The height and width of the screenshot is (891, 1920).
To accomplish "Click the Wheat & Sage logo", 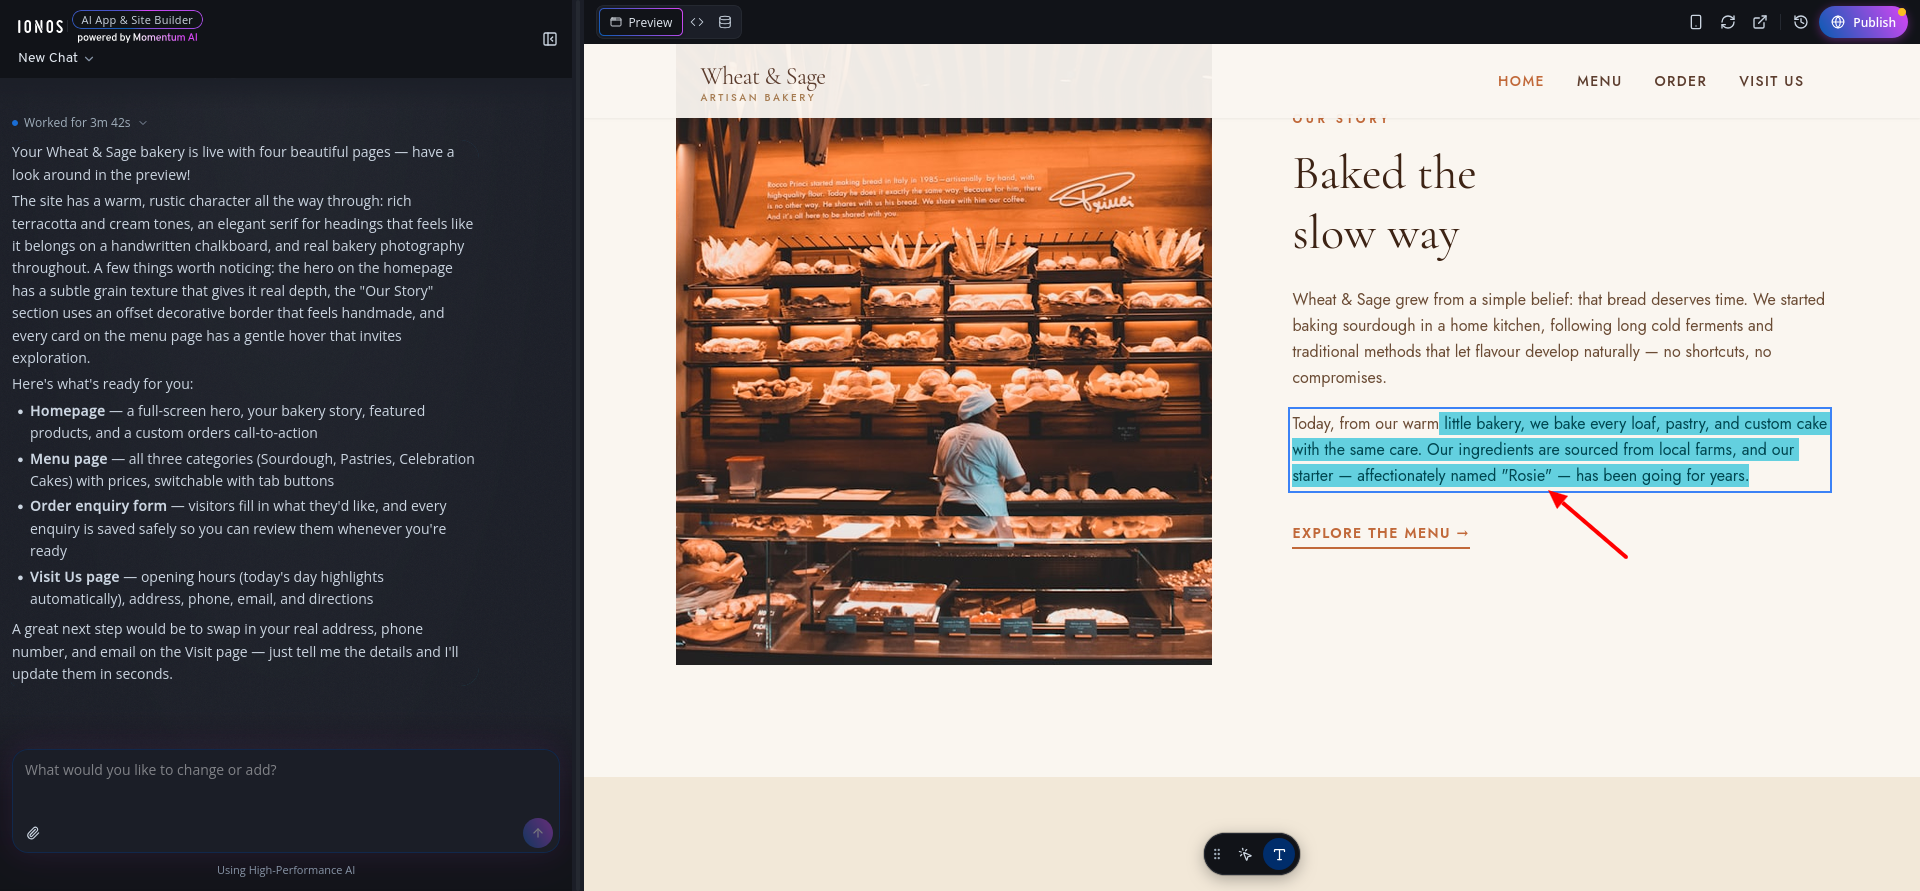I will pyautogui.click(x=763, y=83).
